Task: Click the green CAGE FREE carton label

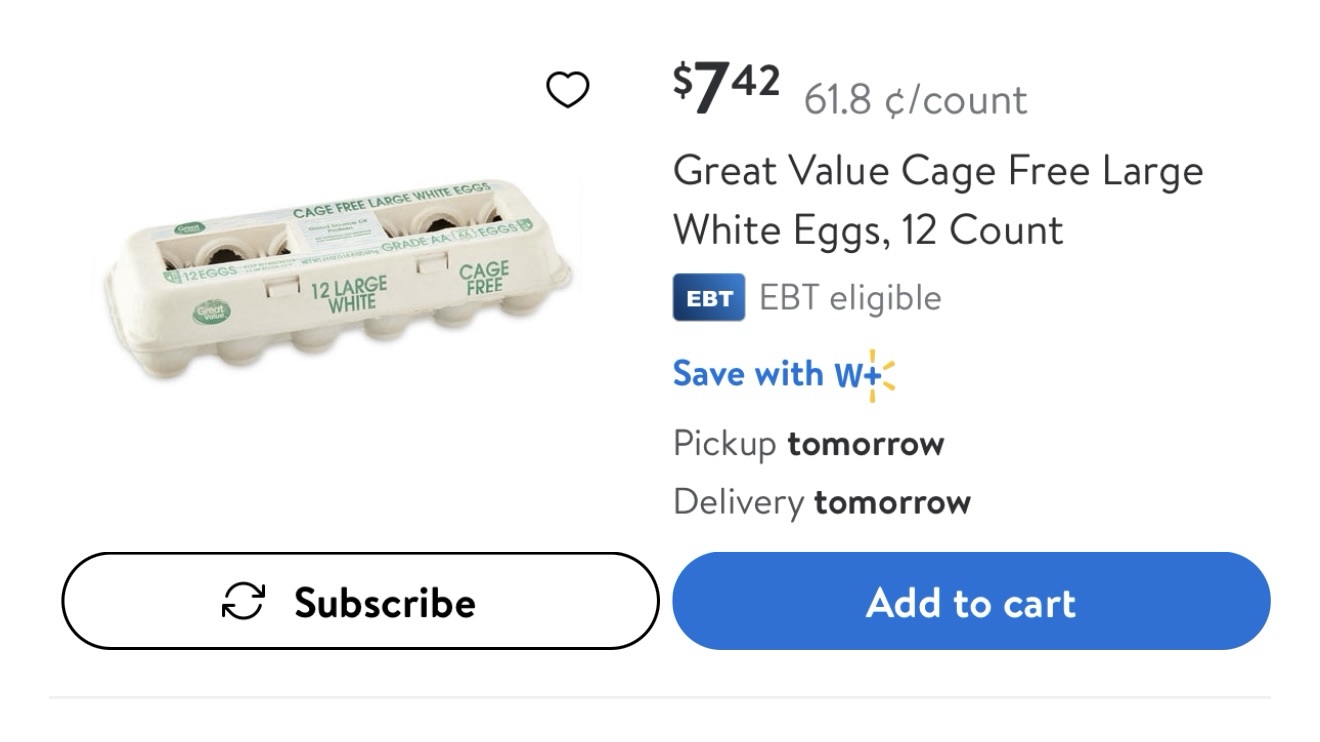Action: point(484,277)
